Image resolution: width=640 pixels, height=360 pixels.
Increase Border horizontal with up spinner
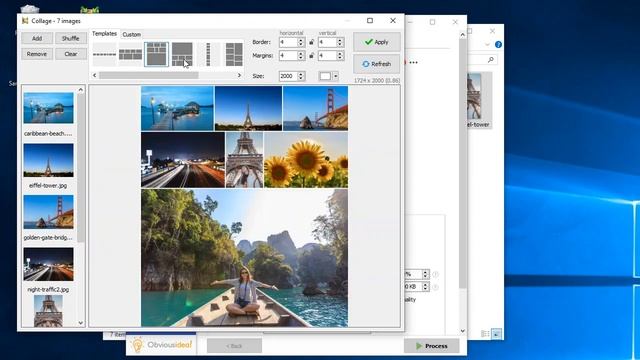(301, 40)
